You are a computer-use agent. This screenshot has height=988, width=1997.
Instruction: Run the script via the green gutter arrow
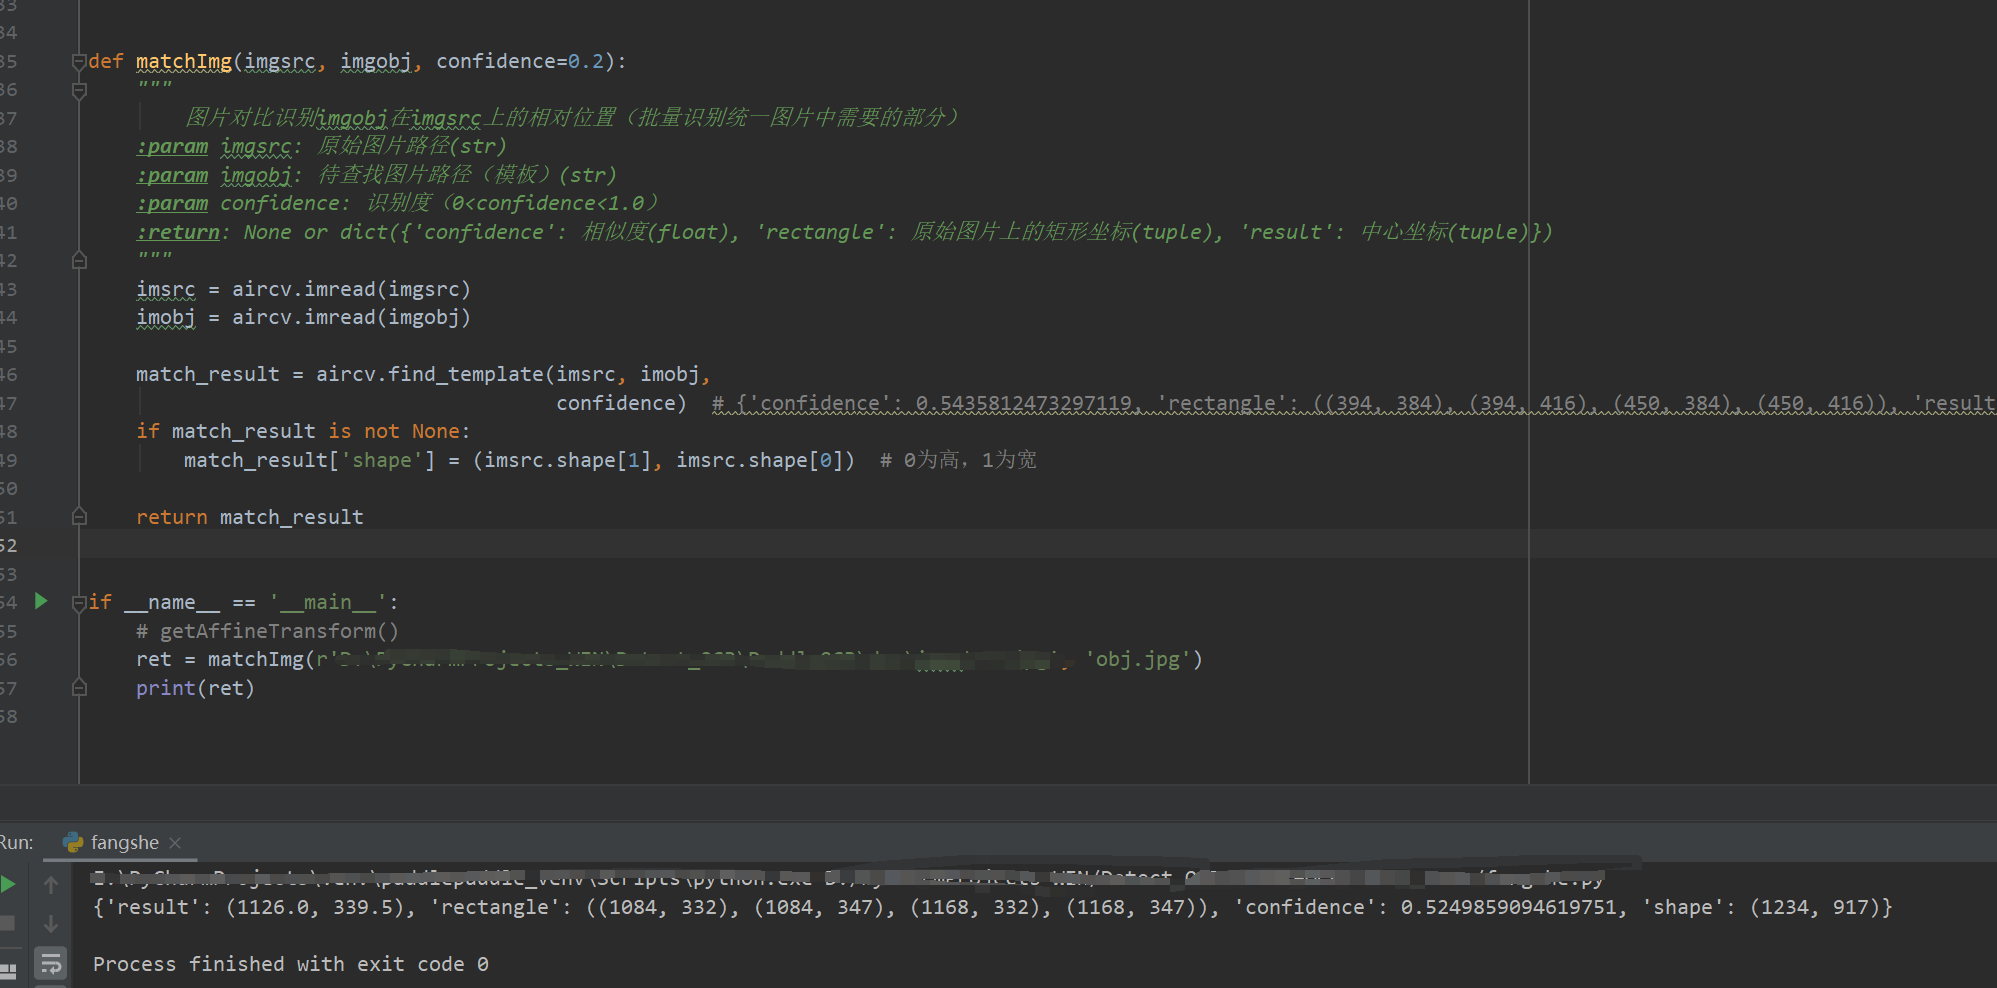[40, 601]
